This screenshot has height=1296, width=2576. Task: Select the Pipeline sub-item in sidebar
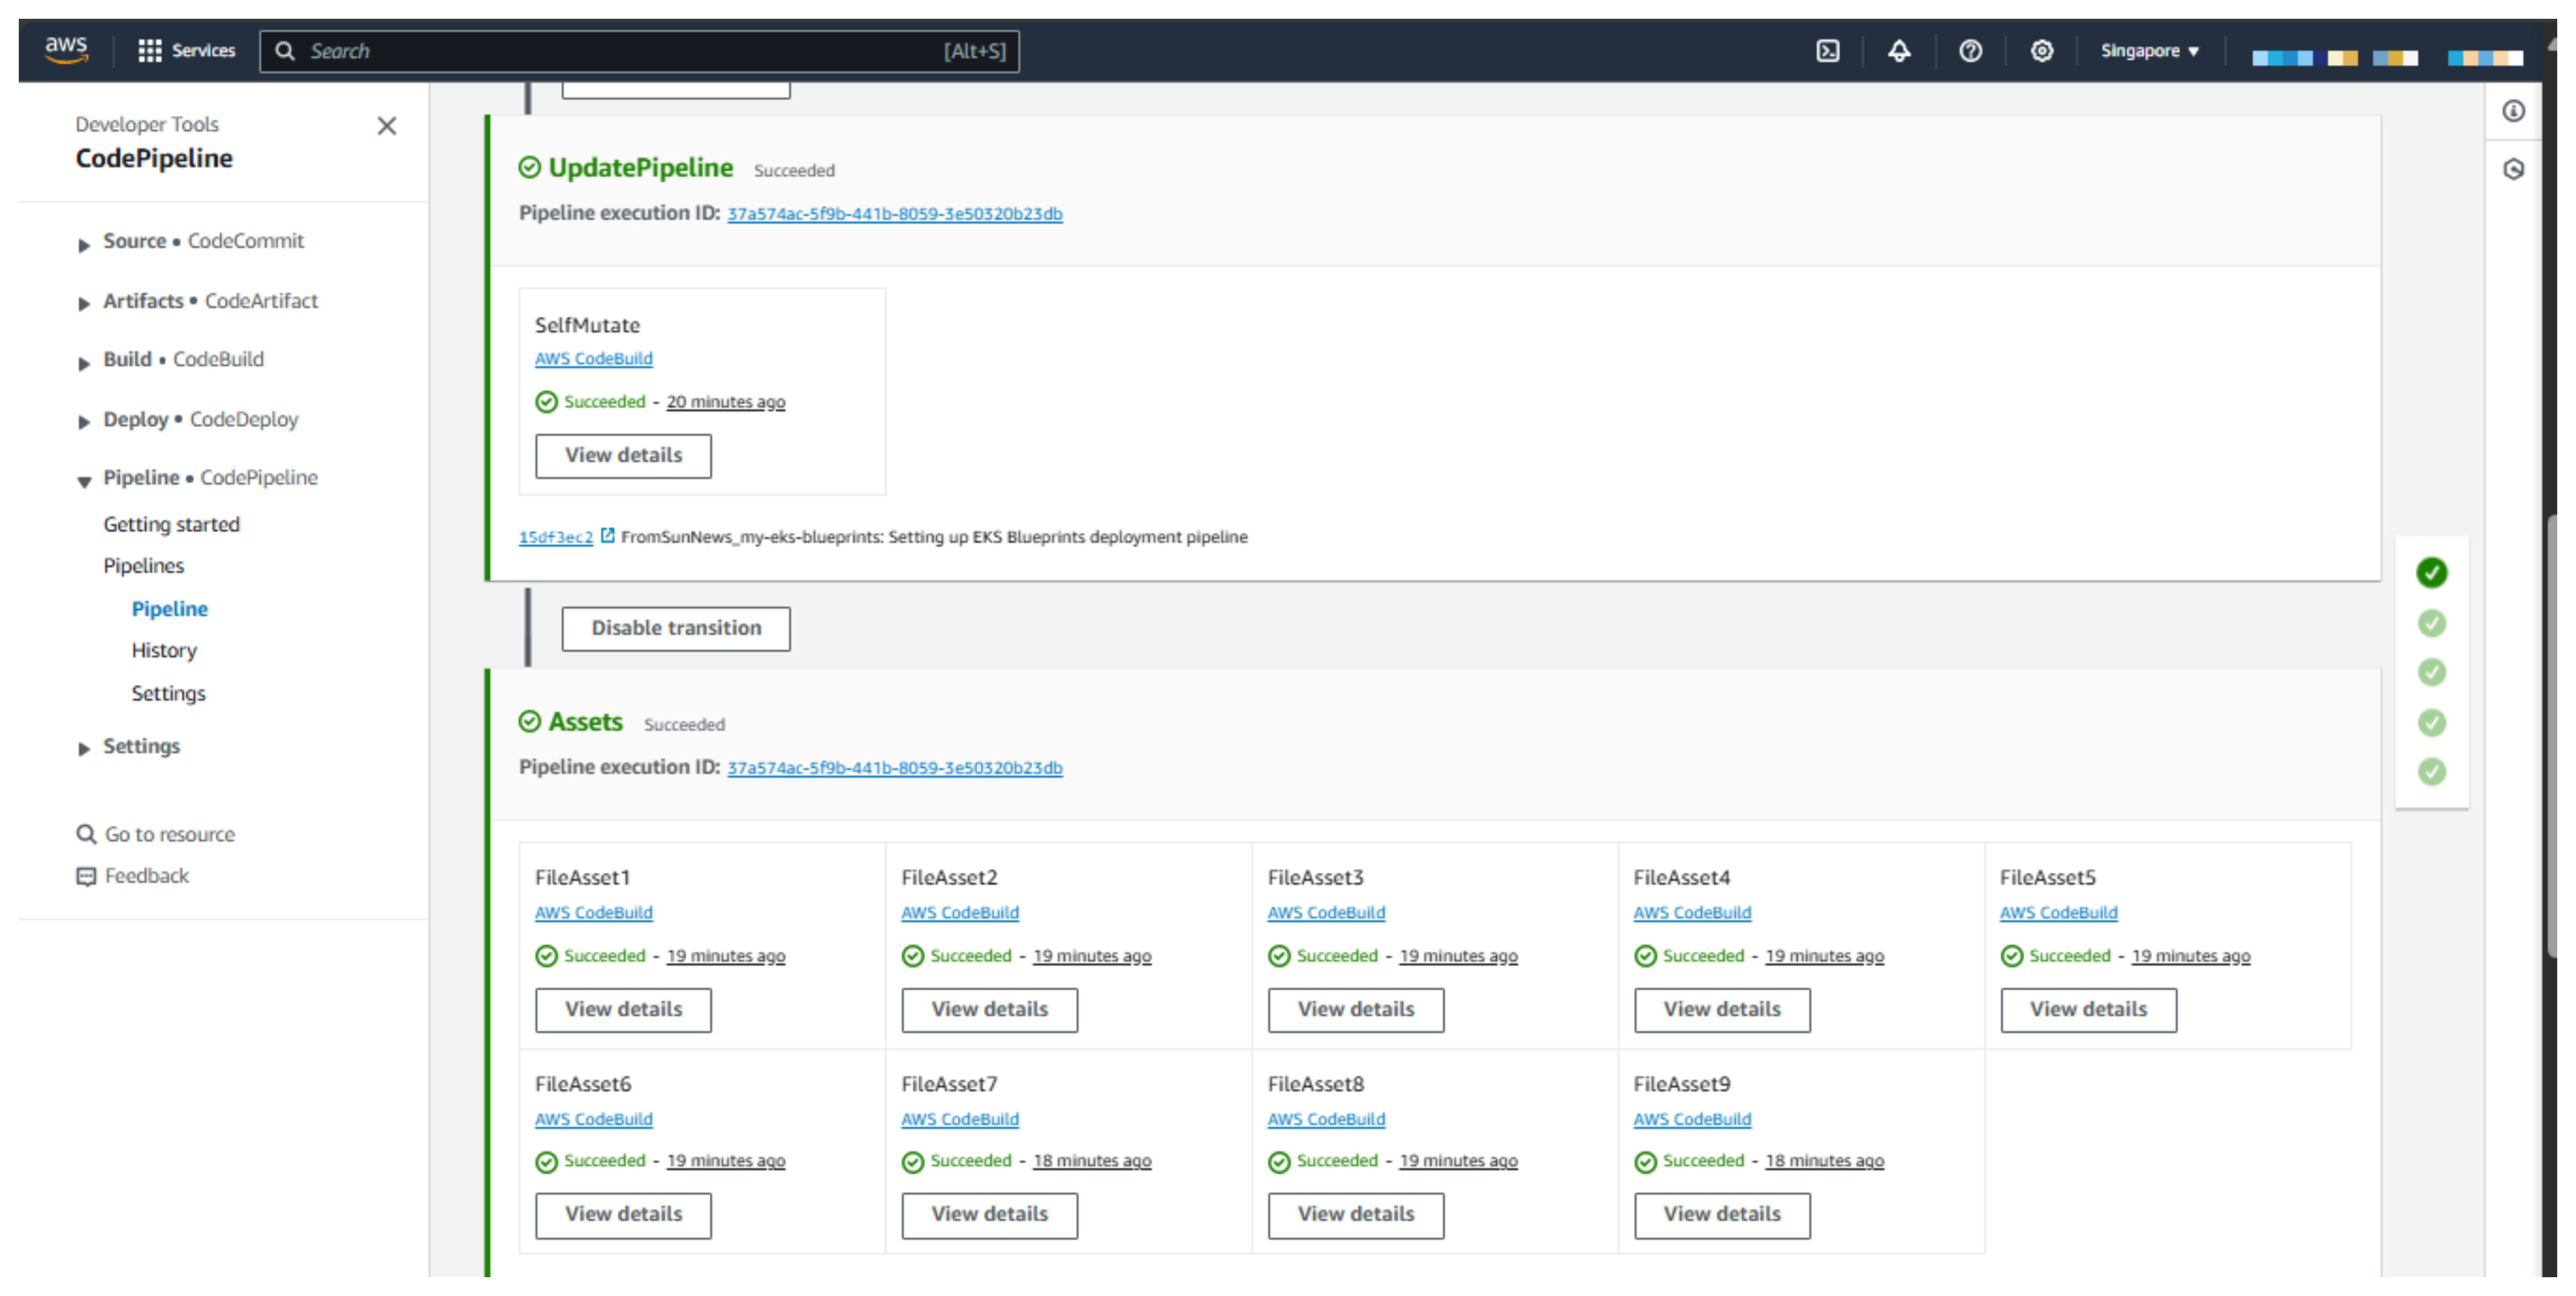click(170, 609)
